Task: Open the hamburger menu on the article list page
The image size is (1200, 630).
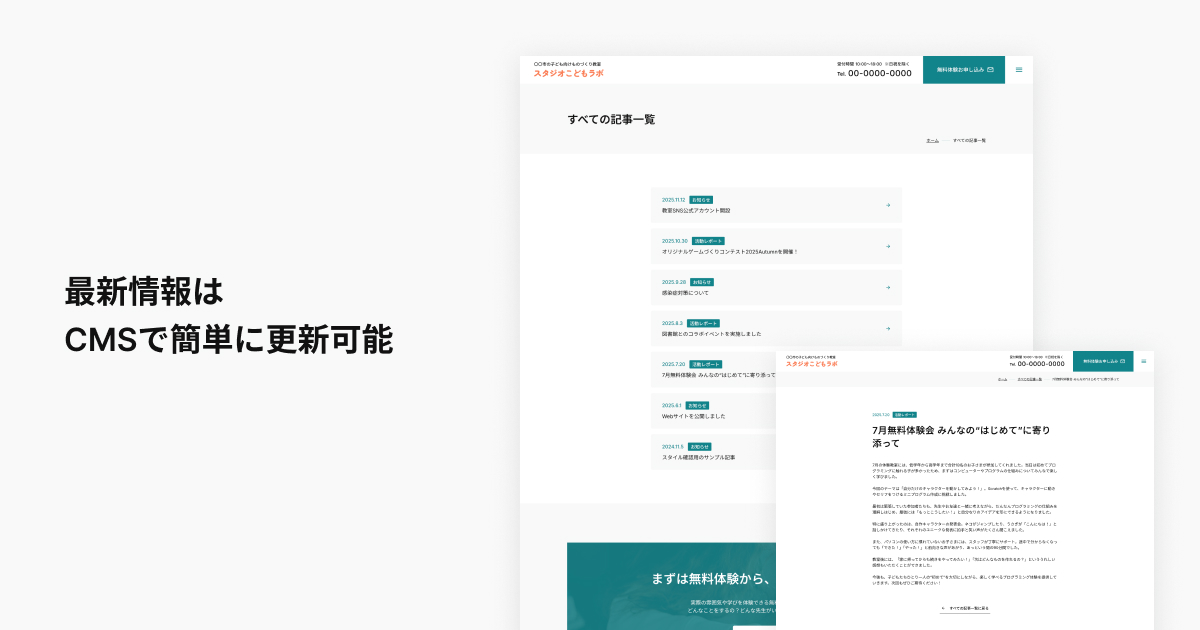Action: 1019,70
